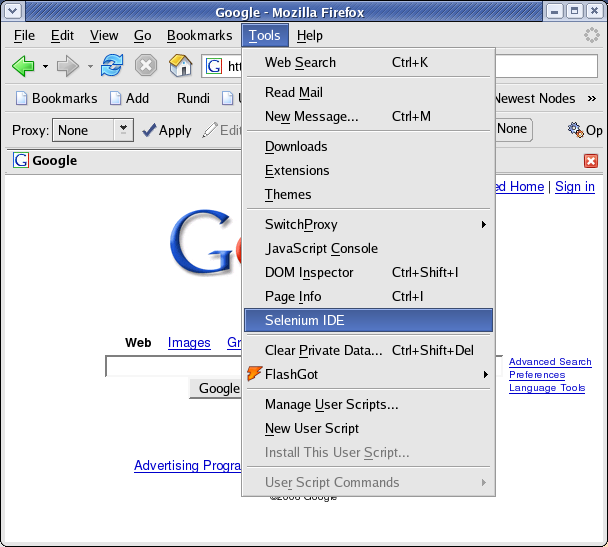Open the Rundi bookmark
This screenshot has height=547, width=608.
193,98
